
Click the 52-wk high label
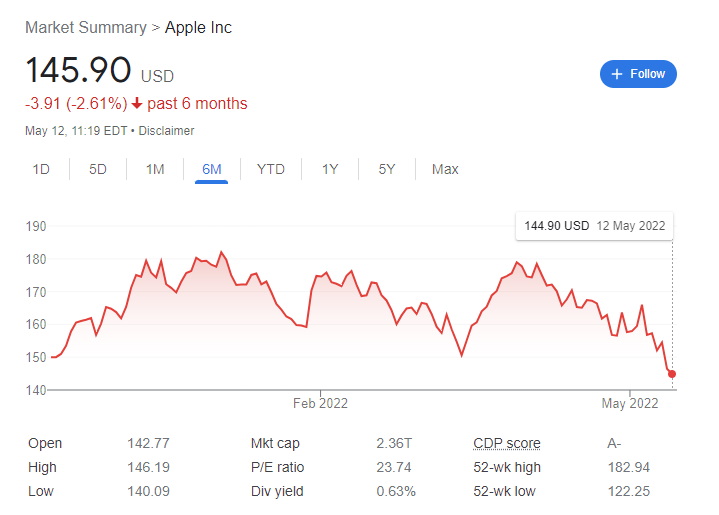pos(507,467)
